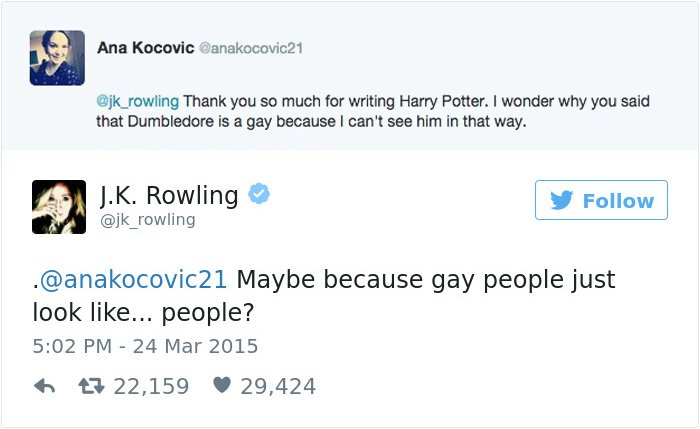Open J.K. Rowling's profile picture
Viewport: 700px width, 429px height.
58,205
